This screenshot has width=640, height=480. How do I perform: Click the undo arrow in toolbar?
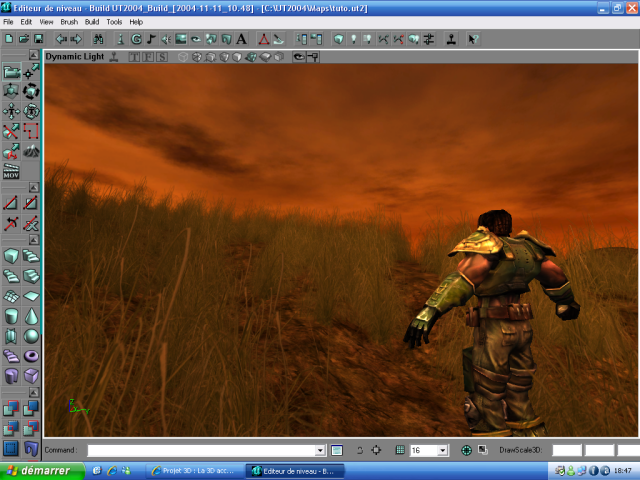61,39
